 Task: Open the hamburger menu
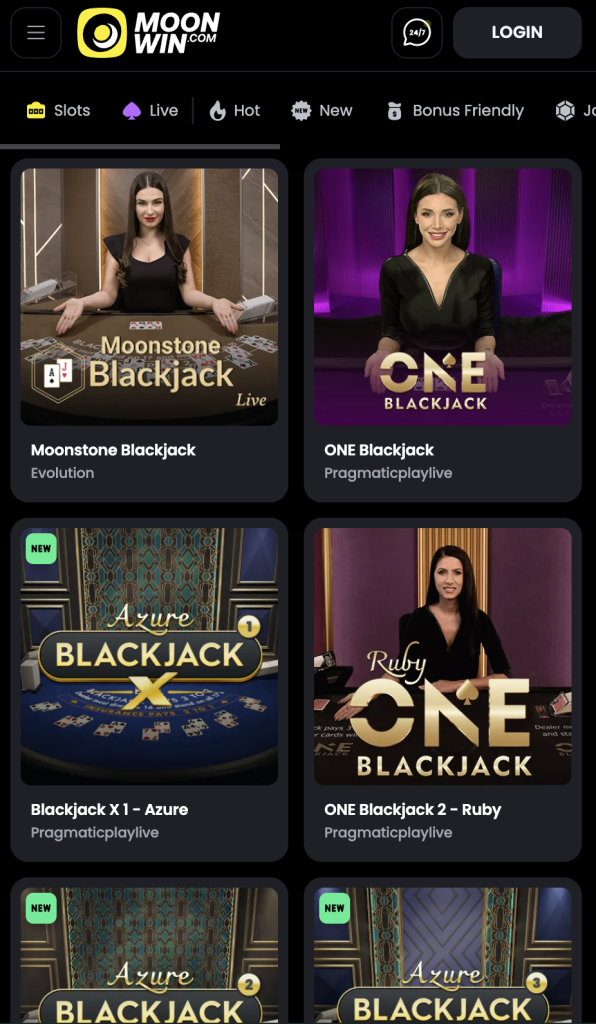pos(36,33)
